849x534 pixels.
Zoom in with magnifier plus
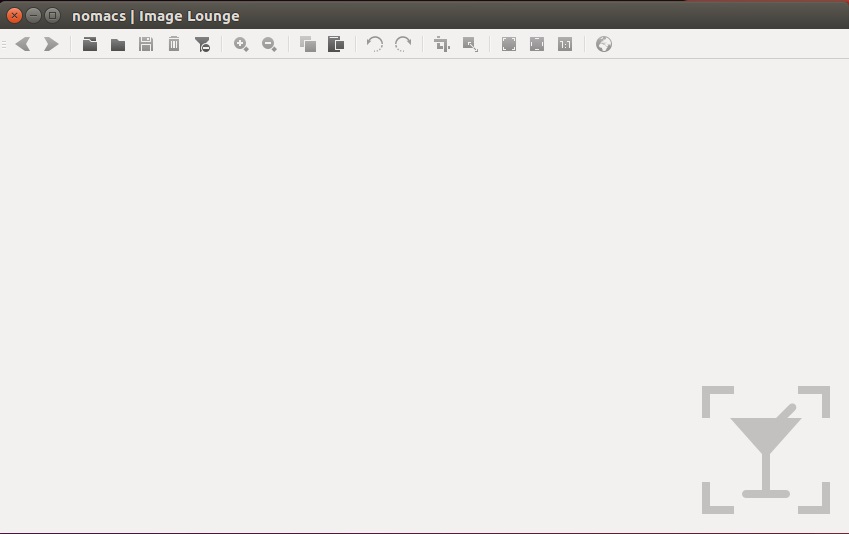[241, 44]
